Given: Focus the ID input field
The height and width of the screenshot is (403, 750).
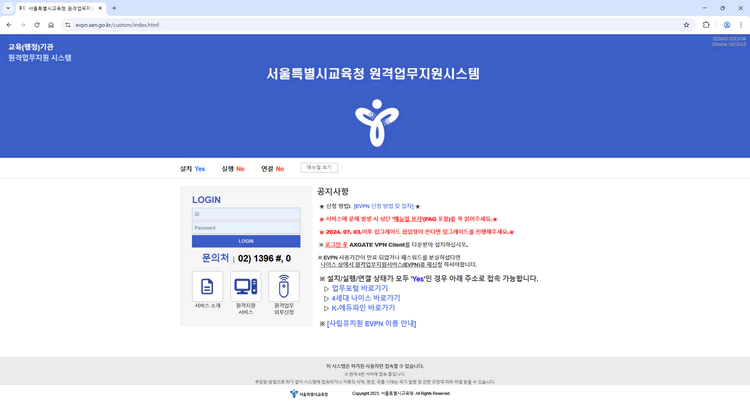Looking at the screenshot, I should click(x=246, y=214).
